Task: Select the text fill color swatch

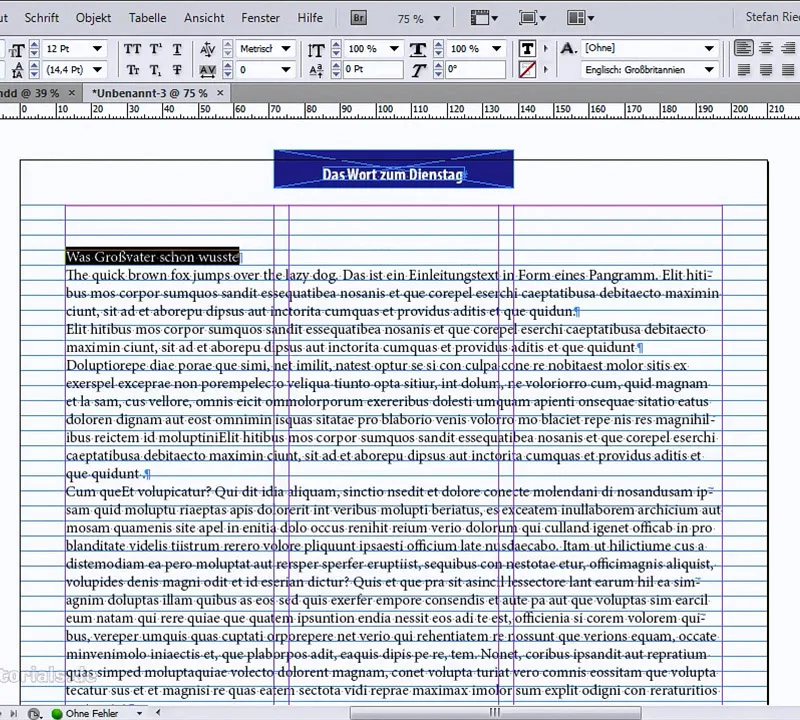Action: (527, 49)
